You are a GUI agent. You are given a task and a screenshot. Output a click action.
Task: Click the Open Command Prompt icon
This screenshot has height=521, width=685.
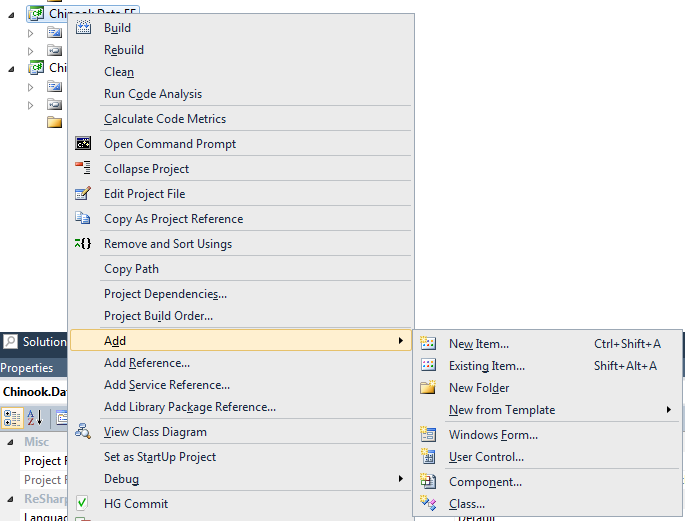83,143
